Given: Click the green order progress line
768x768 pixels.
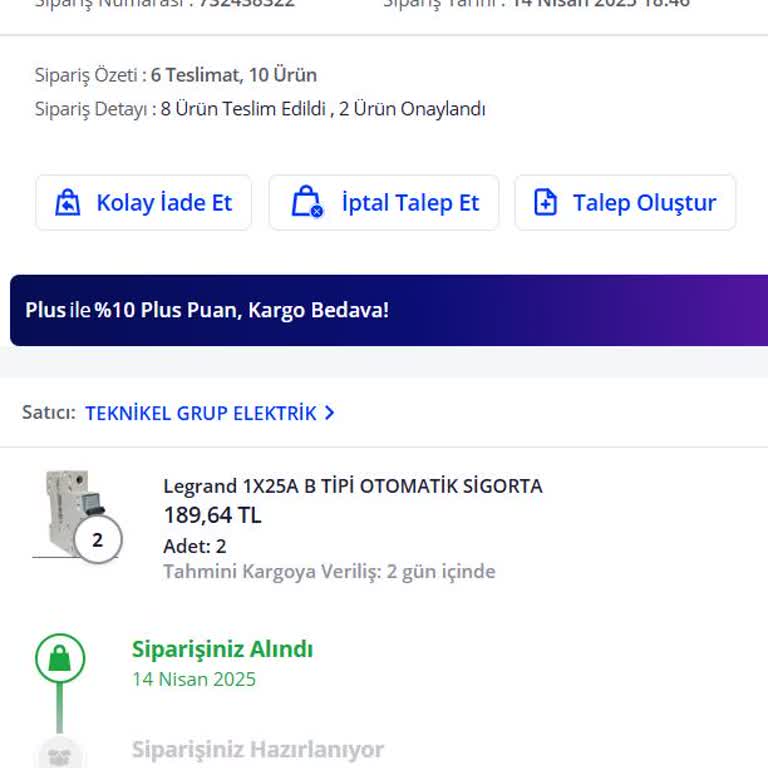Looking at the screenshot, I should [60, 707].
